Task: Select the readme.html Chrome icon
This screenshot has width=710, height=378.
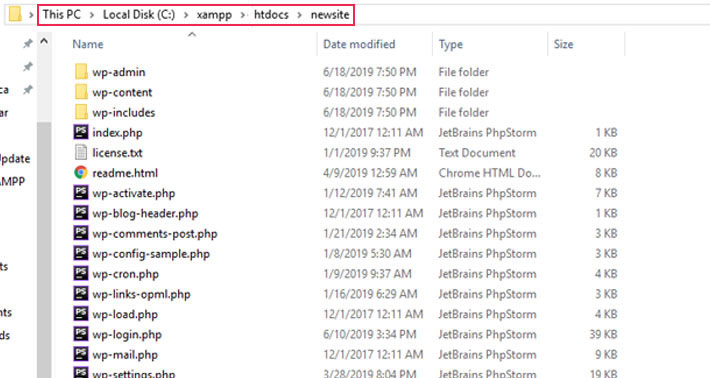Action: coord(81,172)
